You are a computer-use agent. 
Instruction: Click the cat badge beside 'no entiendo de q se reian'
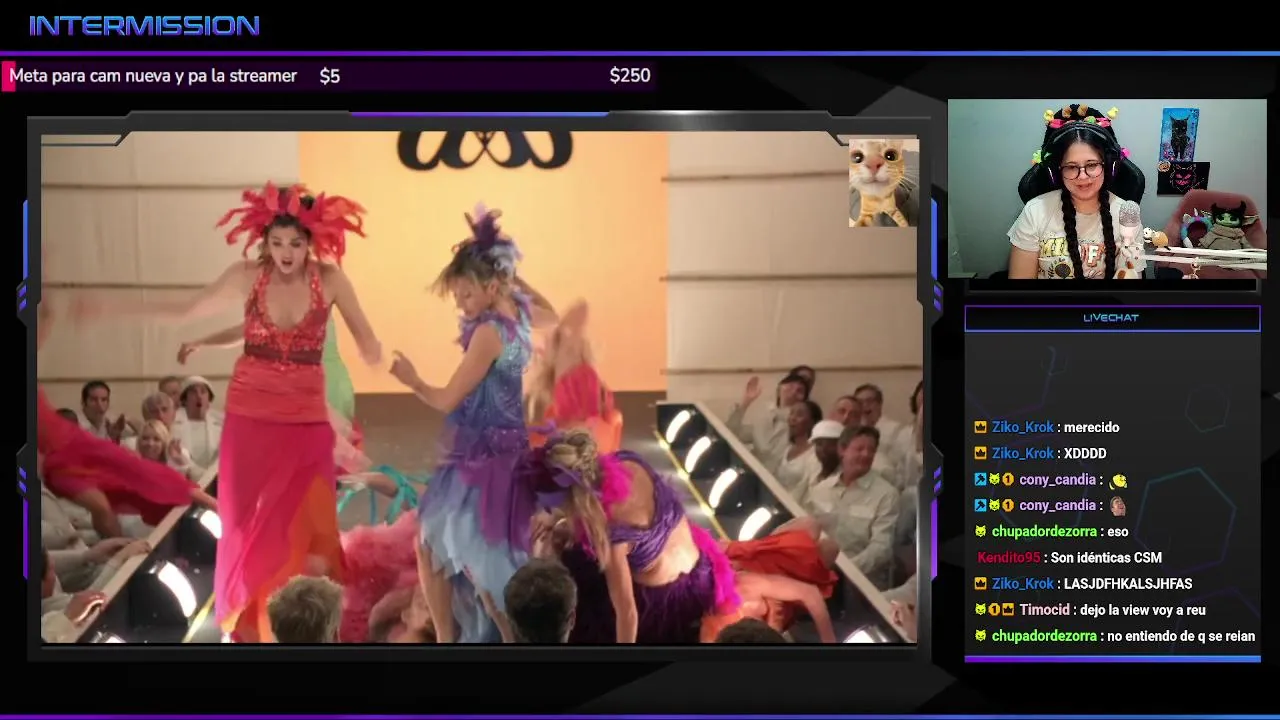coord(980,635)
